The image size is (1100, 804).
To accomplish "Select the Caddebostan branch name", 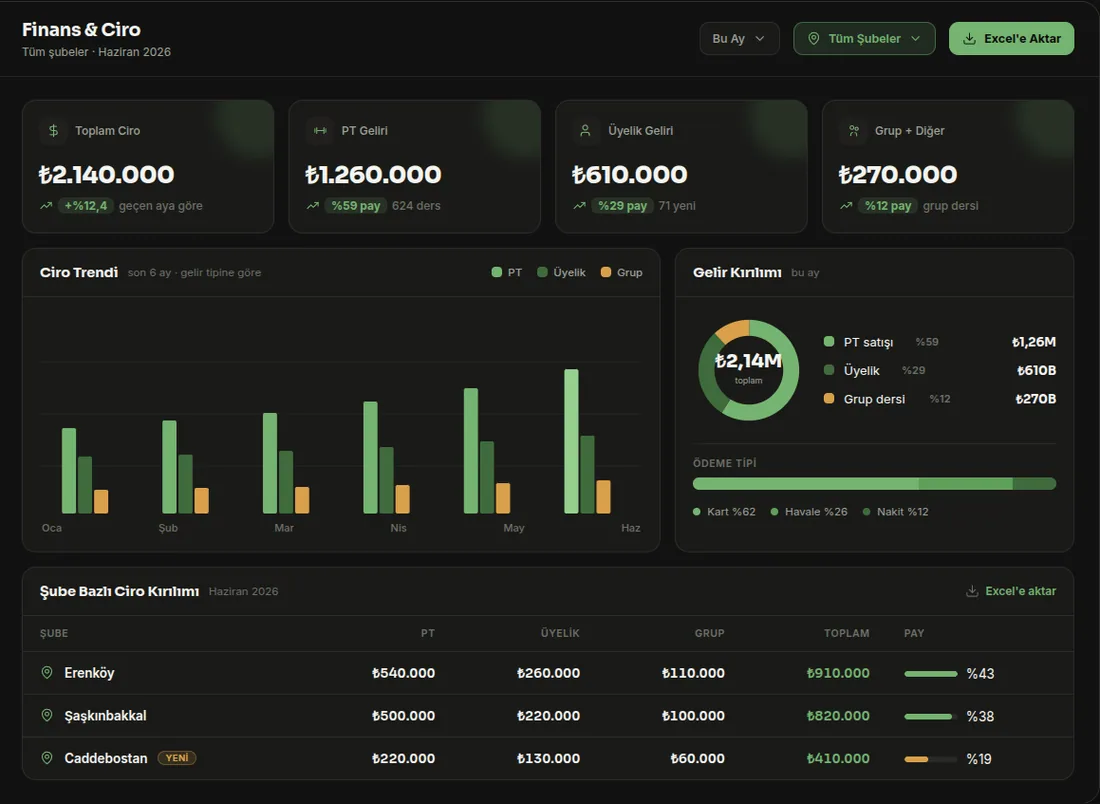I will 106,758.
